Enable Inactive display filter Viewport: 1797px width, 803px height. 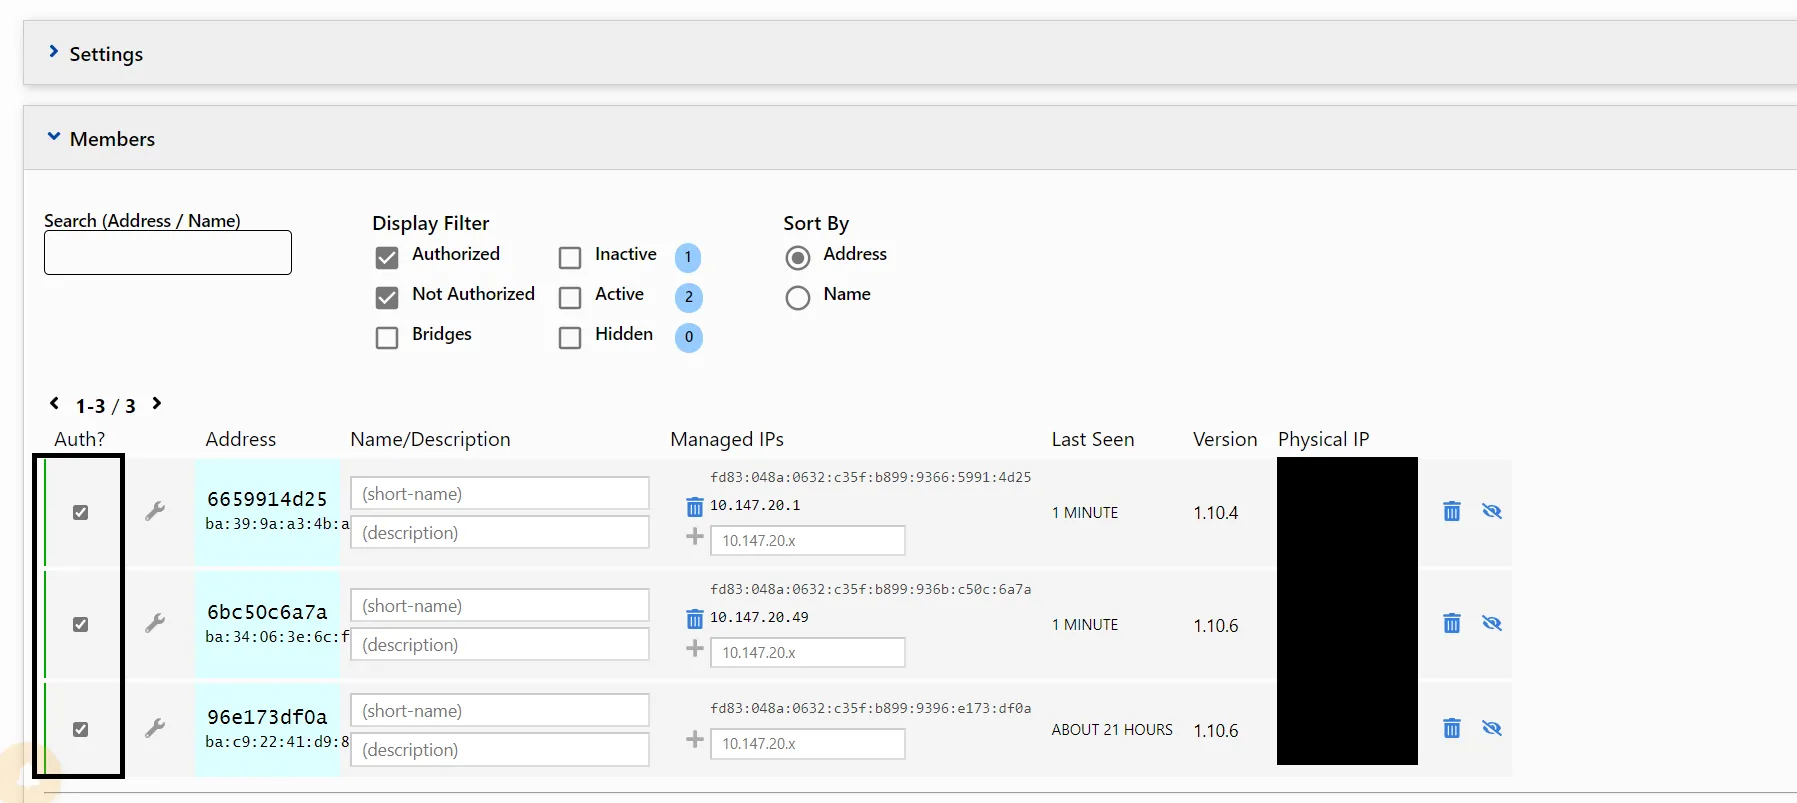[570, 258]
